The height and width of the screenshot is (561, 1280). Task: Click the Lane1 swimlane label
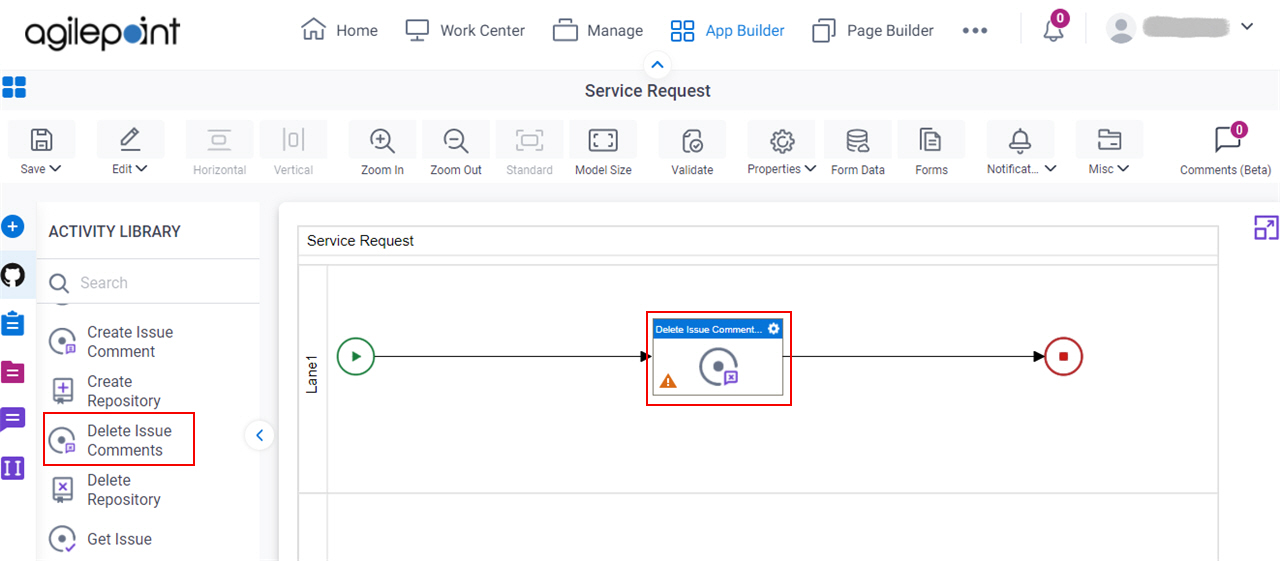(x=312, y=373)
